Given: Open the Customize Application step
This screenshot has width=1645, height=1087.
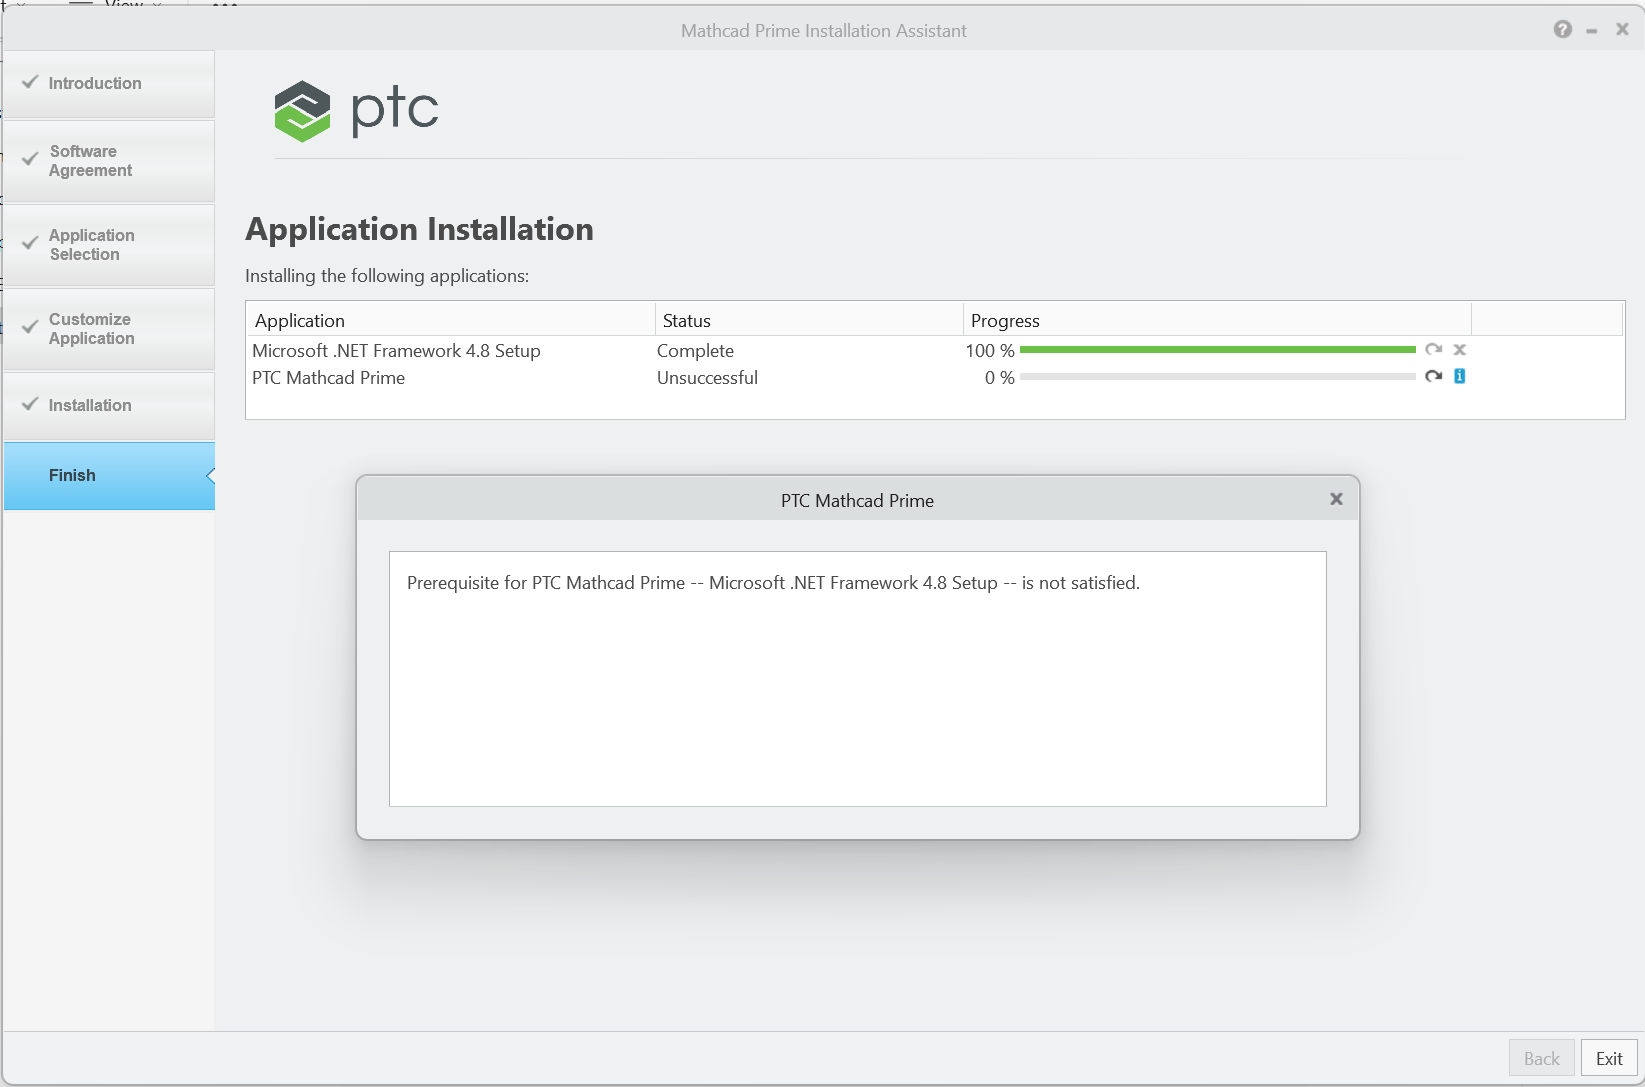Looking at the screenshot, I should tap(105, 329).
